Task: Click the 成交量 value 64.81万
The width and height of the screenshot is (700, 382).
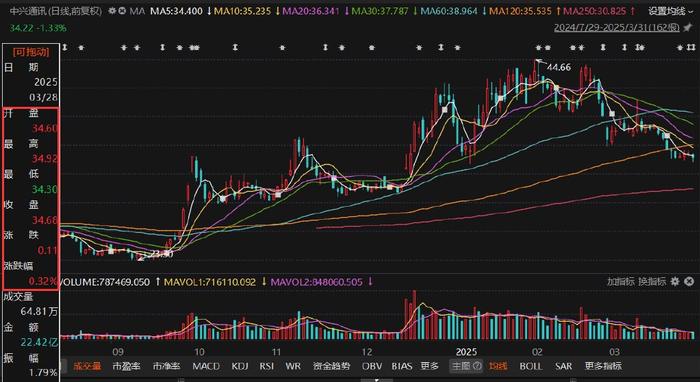Action: [x=39, y=311]
